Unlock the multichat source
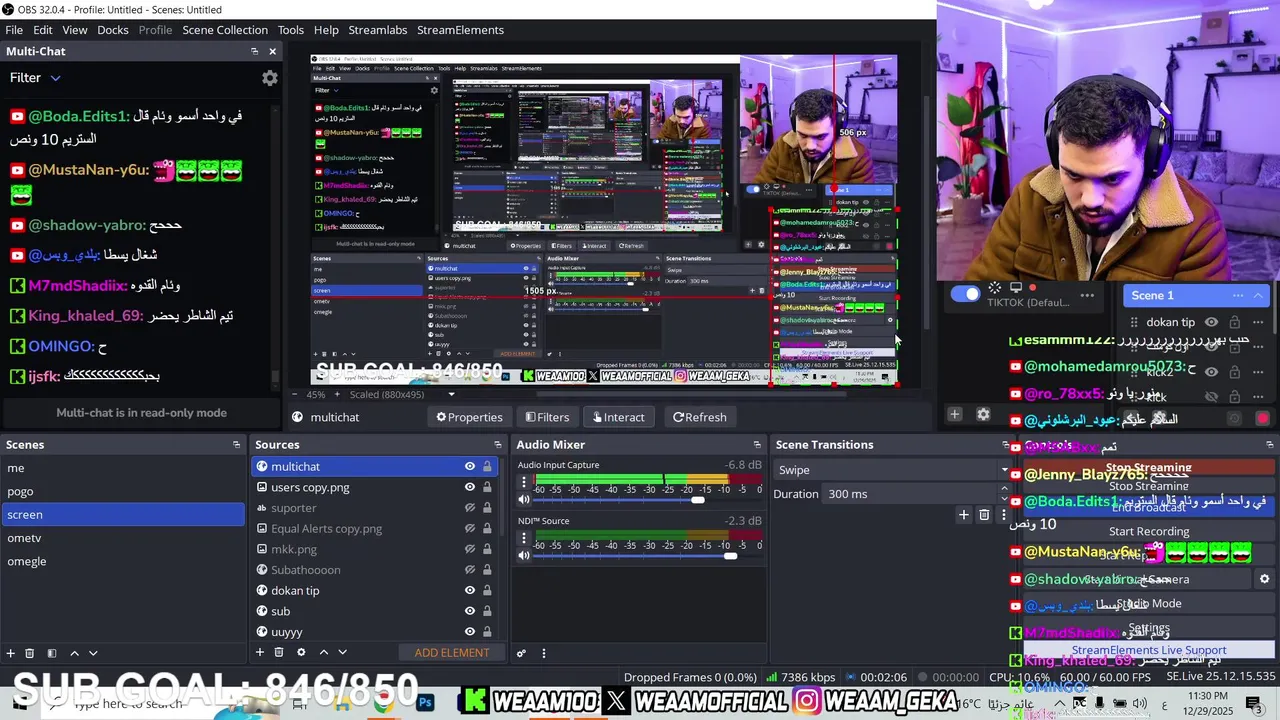1280x720 pixels. pyautogui.click(x=487, y=467)
